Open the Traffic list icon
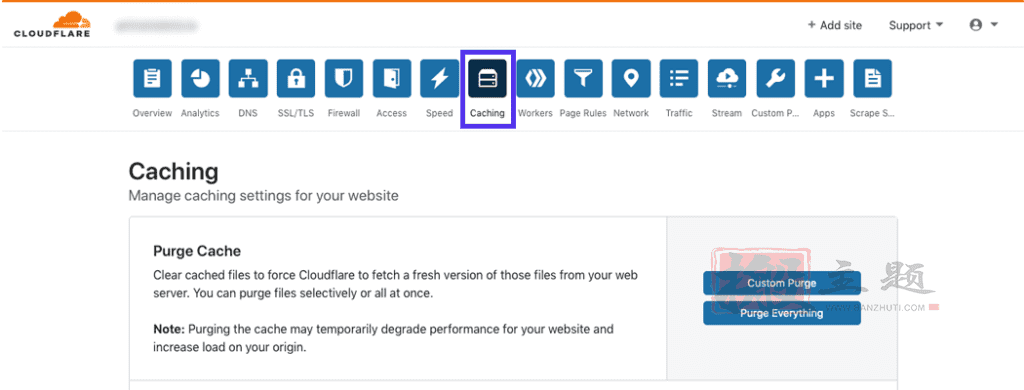Image resolution: width=1024 pixels, height=390 pixels. click(679, 78)
